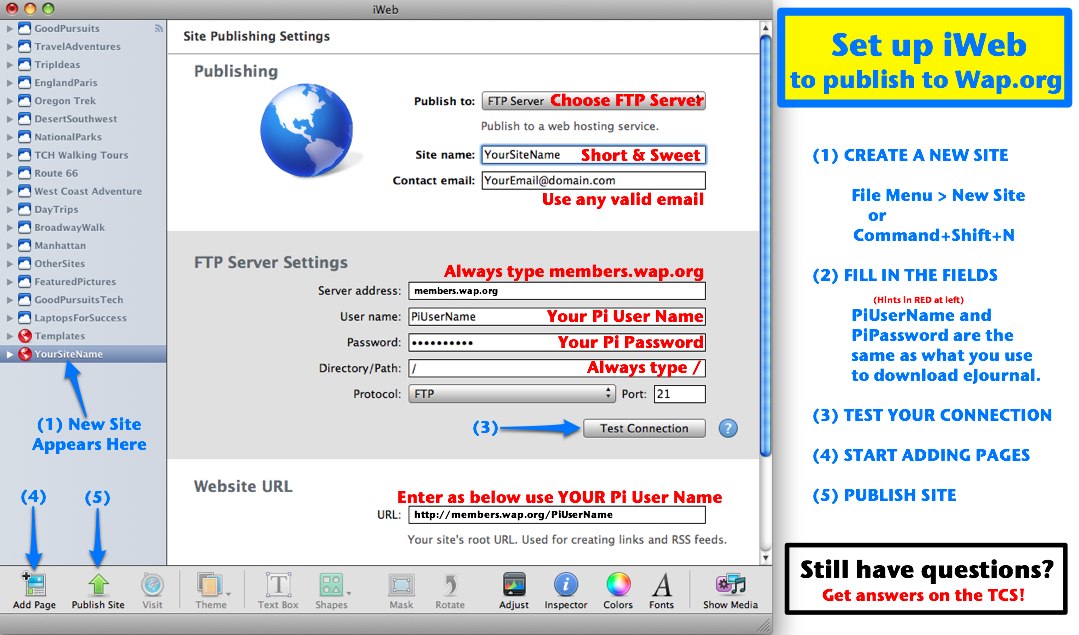The width and height of the screenshot is (1079, 635).
Task: Click the YourSiteName red globe icon
Action: [25, 354]
